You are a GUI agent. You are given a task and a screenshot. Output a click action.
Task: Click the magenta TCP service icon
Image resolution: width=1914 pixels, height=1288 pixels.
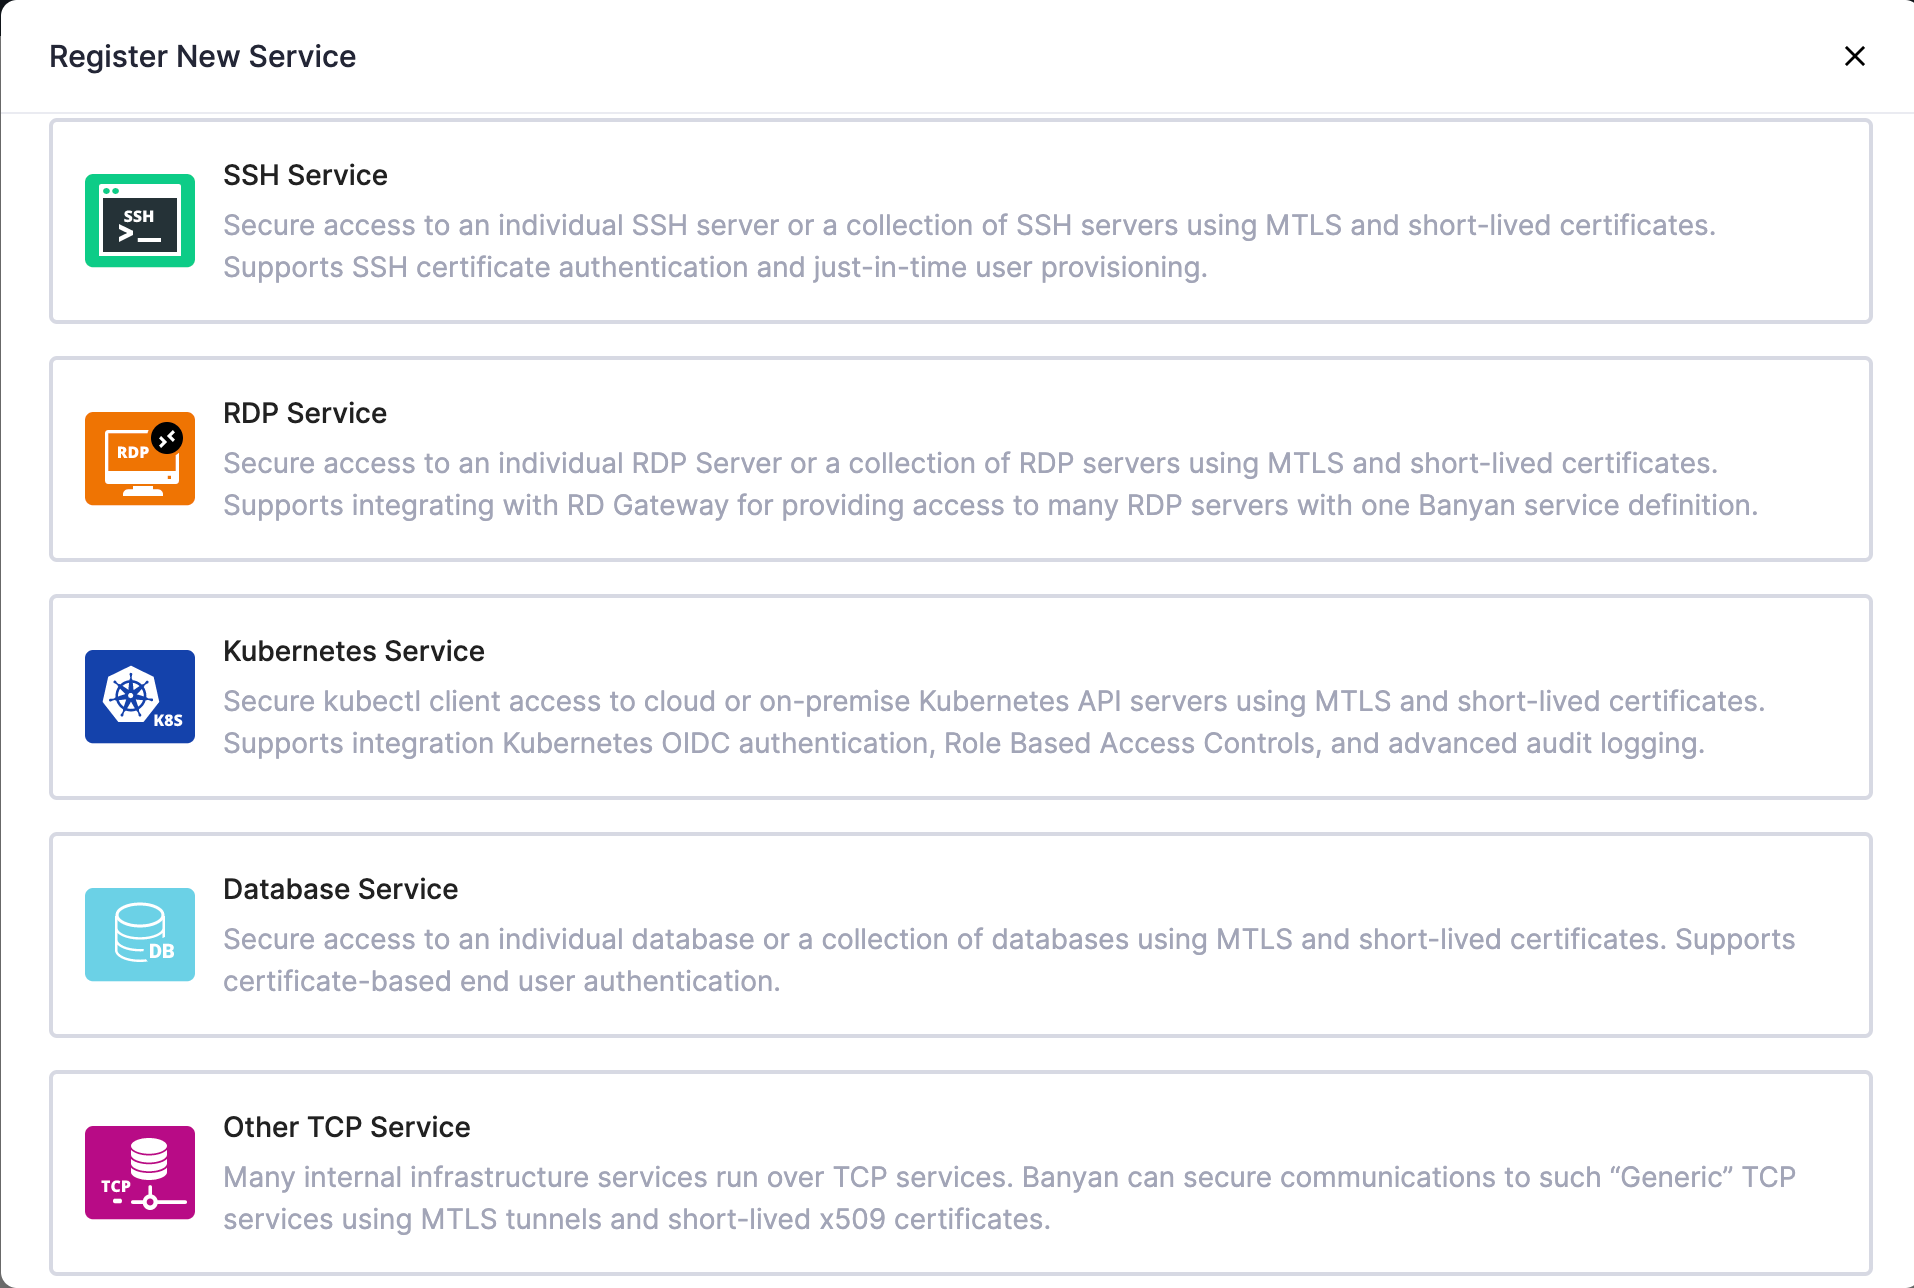click(139, 1173)
